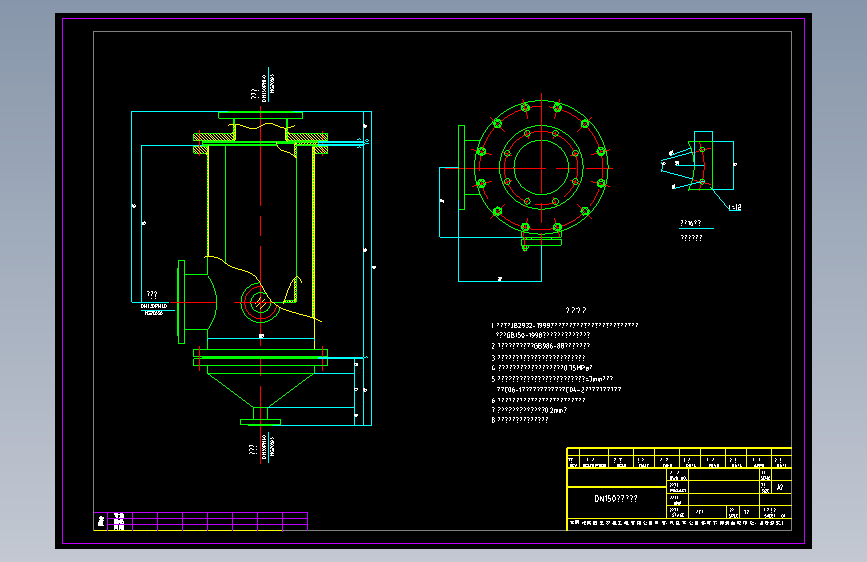Select note line 1 mentioning JB2932-1999
Screen dimensions: 867x562
[x=565, y=325]
